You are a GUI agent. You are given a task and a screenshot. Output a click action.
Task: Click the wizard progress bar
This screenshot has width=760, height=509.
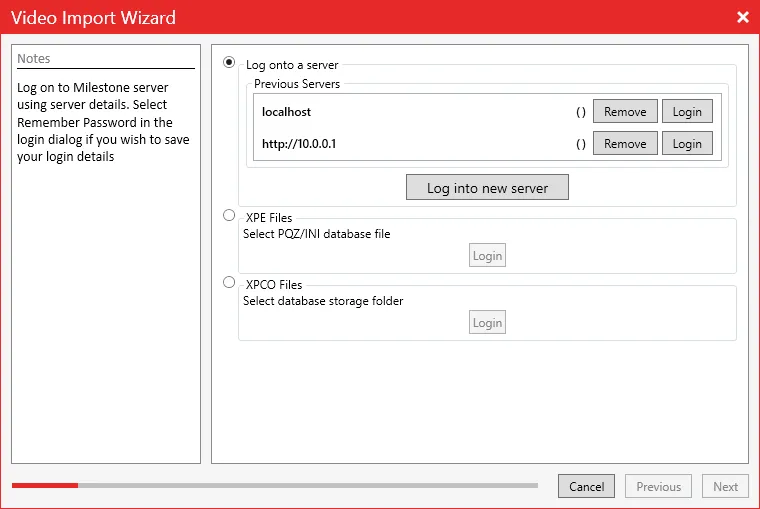pos(275,485)
